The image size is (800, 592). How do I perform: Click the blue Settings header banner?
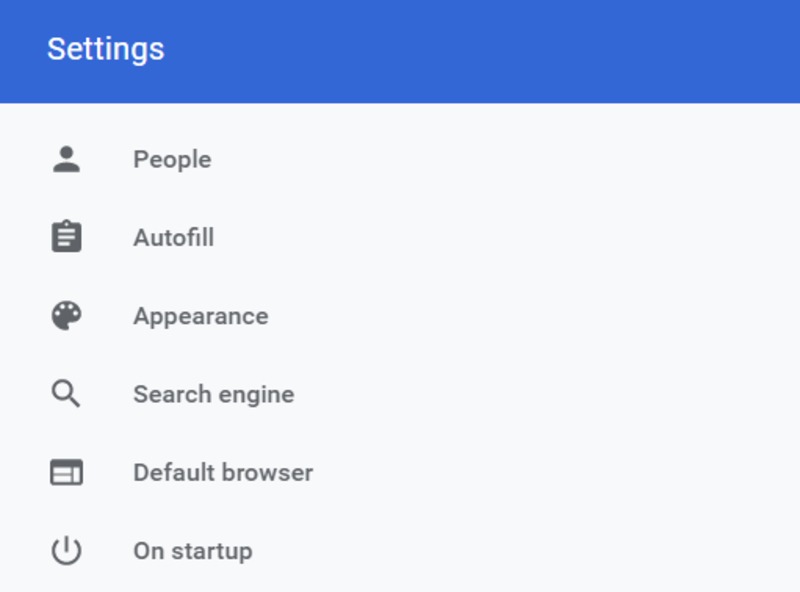pos(400,50)
